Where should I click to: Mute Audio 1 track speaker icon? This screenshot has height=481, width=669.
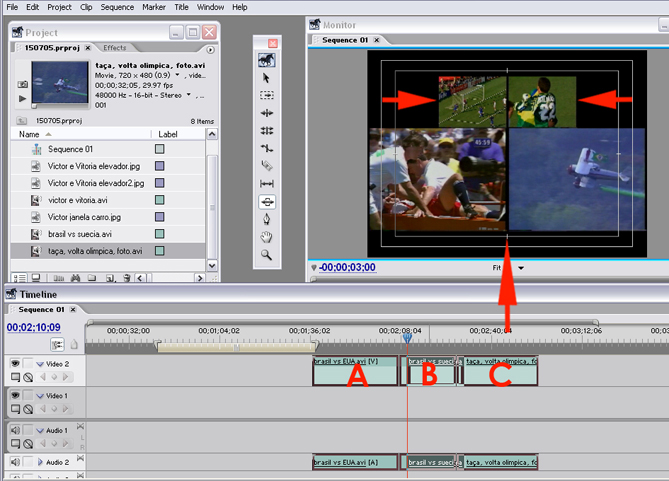coord(15,430)
